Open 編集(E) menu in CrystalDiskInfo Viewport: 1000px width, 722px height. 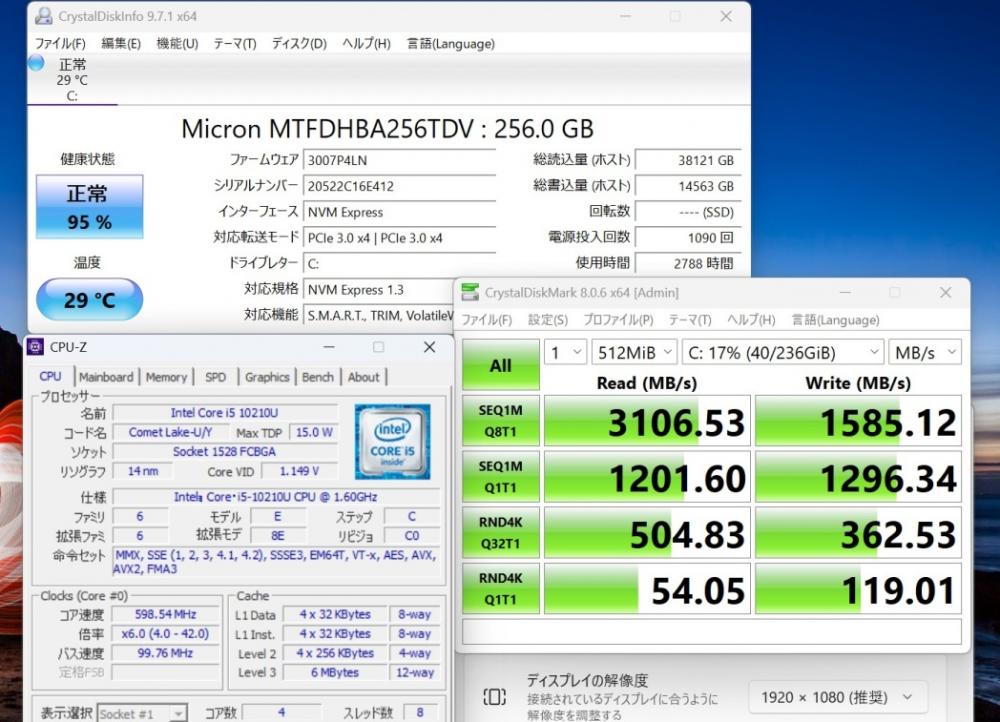tap(121, 43)
